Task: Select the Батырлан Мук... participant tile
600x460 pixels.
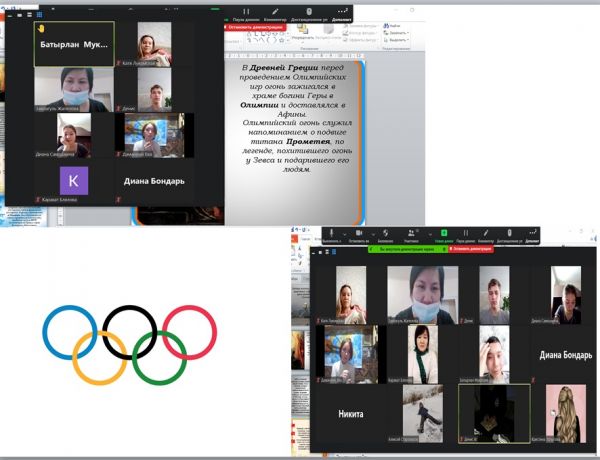Action: tap(74, 44)
